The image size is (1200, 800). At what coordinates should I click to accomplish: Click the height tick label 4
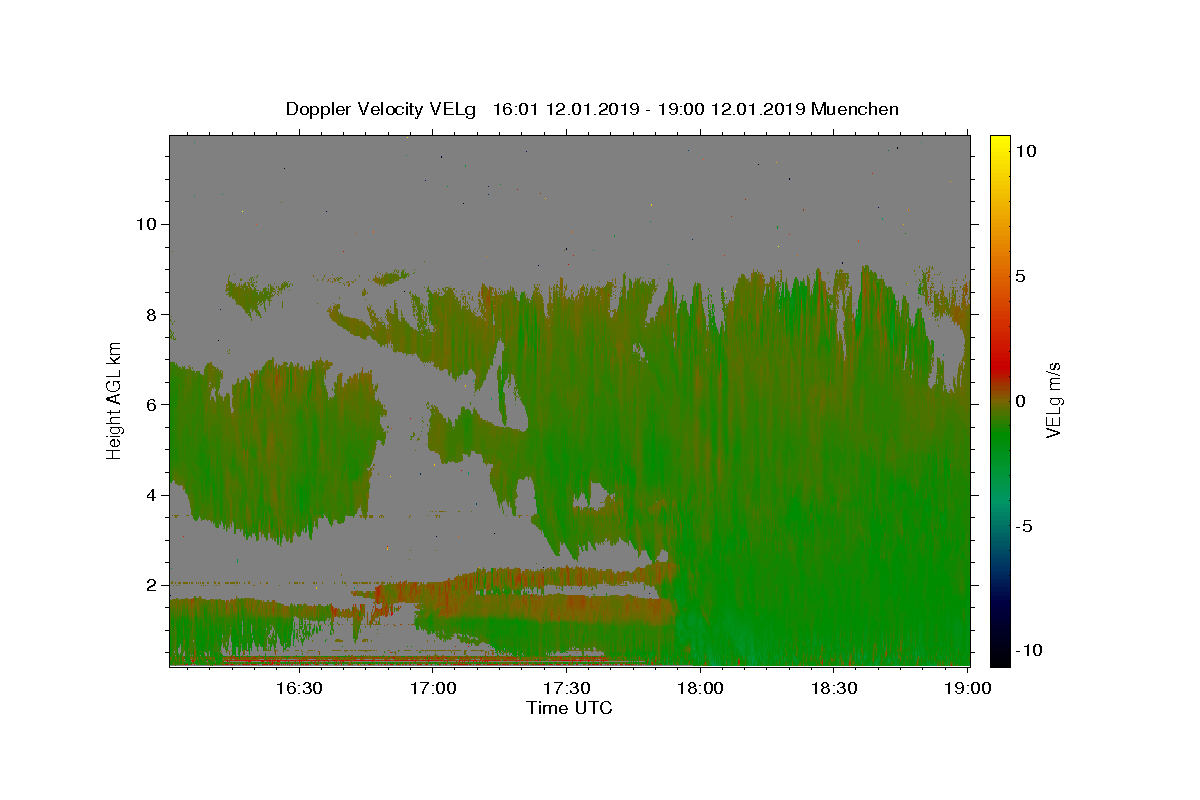tap(152, 495)
